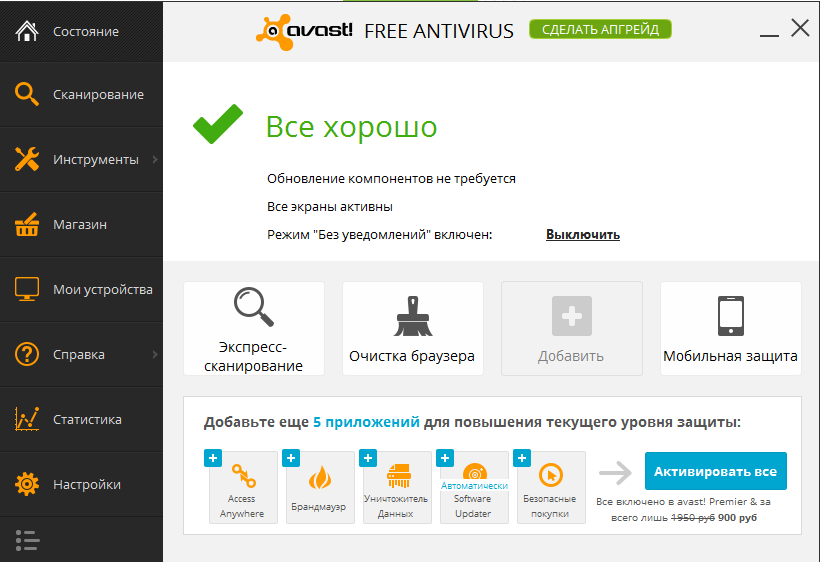
Task: Click the Уничтожитель Данных shredder icon
Action: [398, 476]
